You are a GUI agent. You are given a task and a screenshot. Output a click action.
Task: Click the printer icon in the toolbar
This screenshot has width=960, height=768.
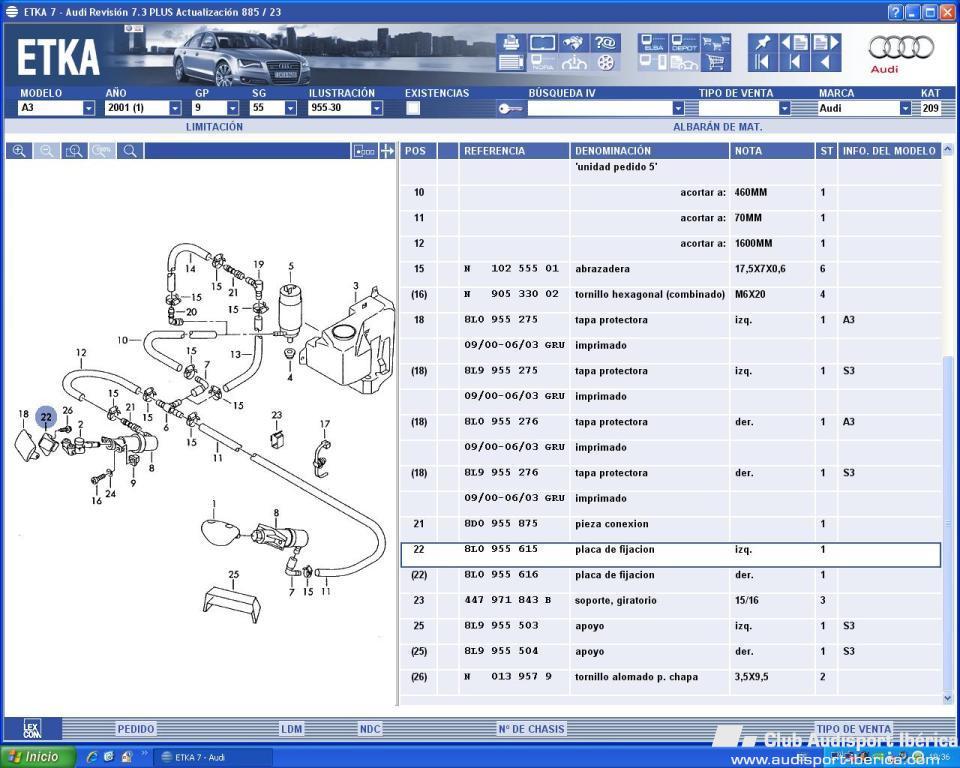511,42
